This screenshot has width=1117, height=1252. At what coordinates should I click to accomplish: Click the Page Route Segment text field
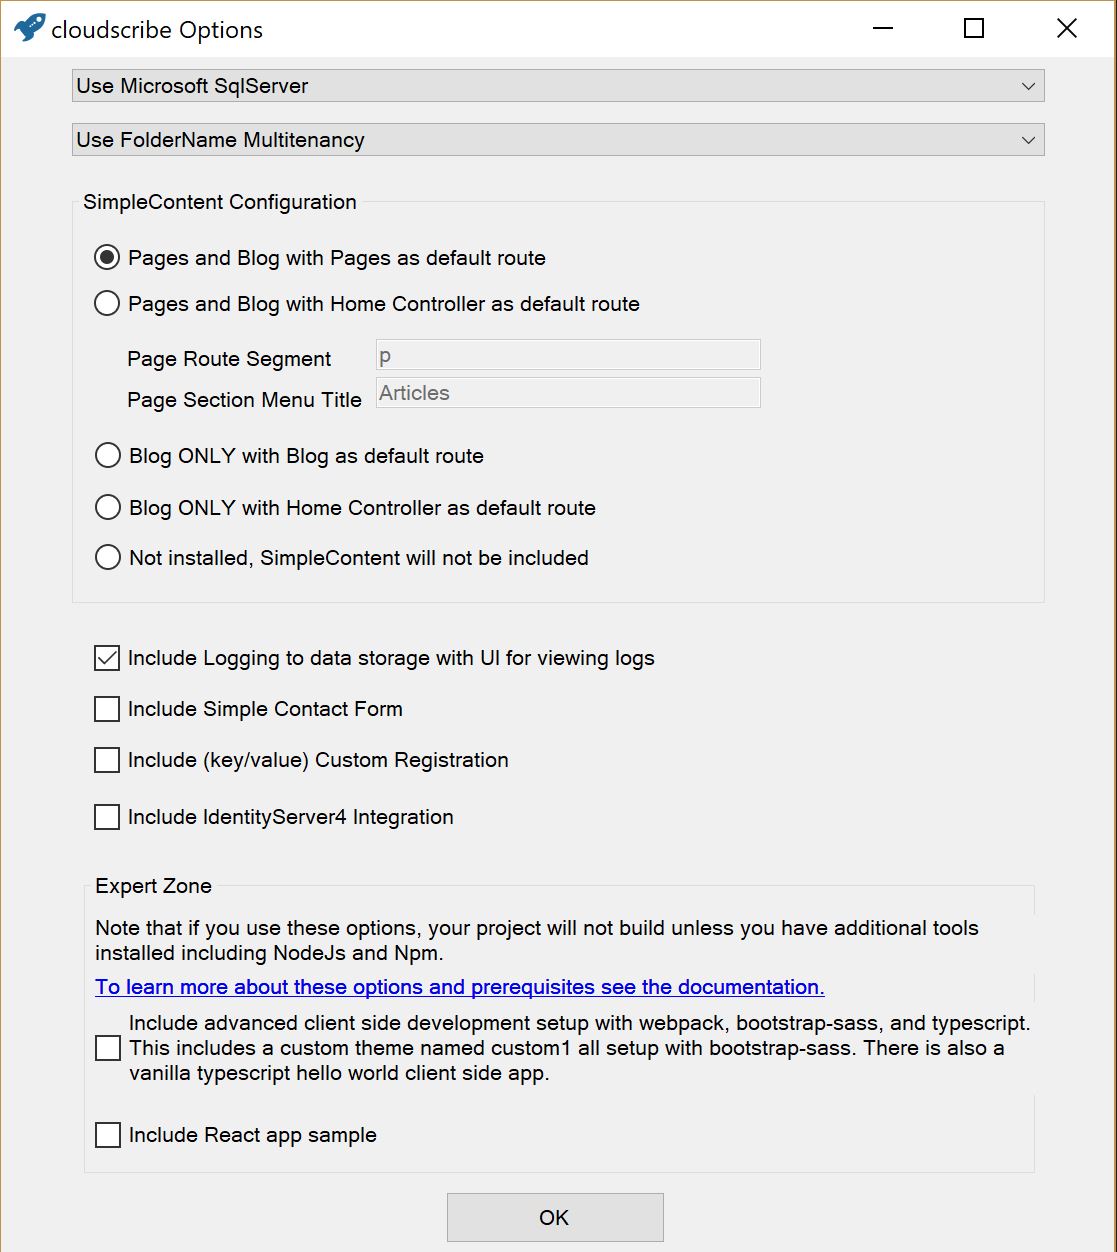pyautogui.click(x=567, y=355)
